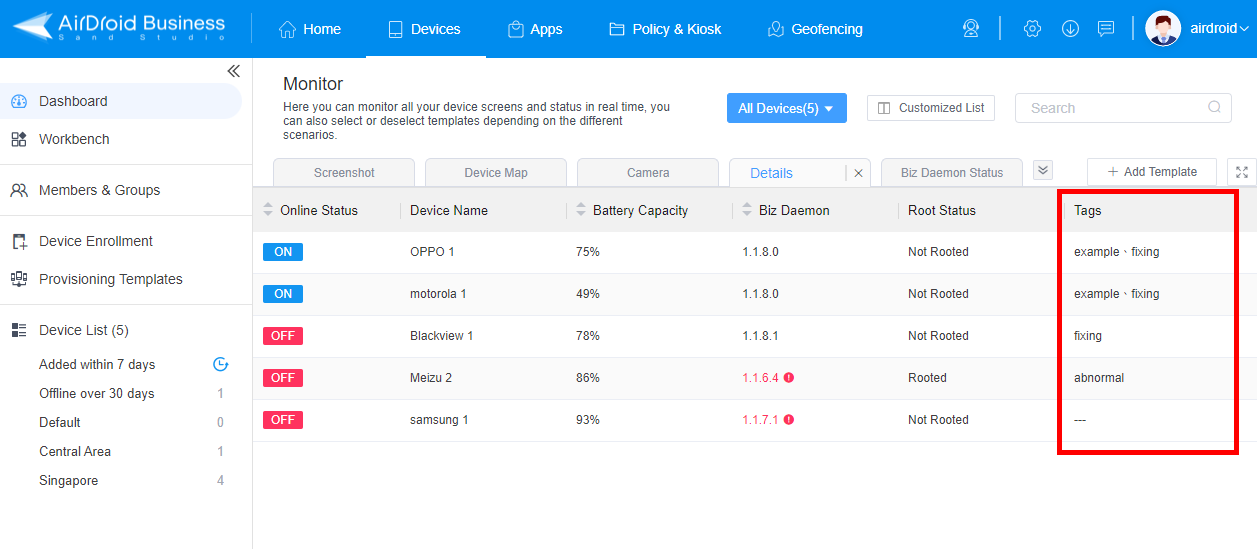Click the Customized List button
The width and height of the screenshot is (1257, 549).
click(930, 108)
